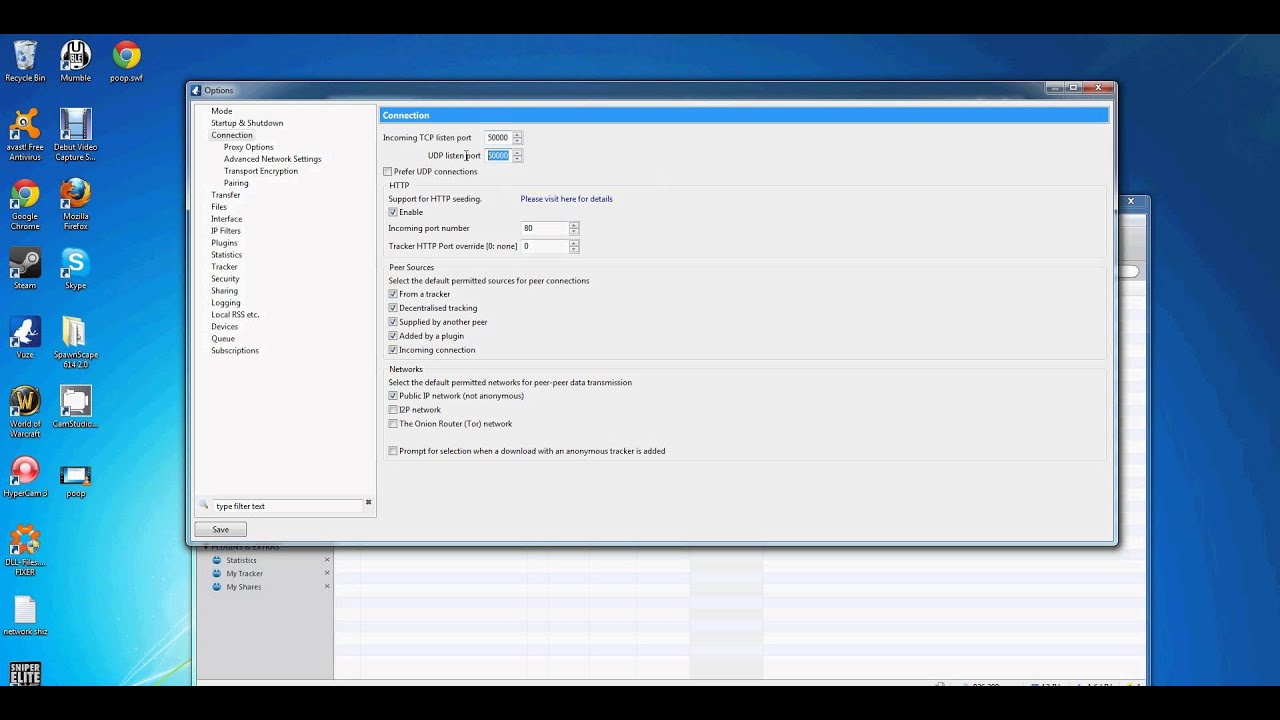Select the poop.swf file icon

click(x=126, y=61)
